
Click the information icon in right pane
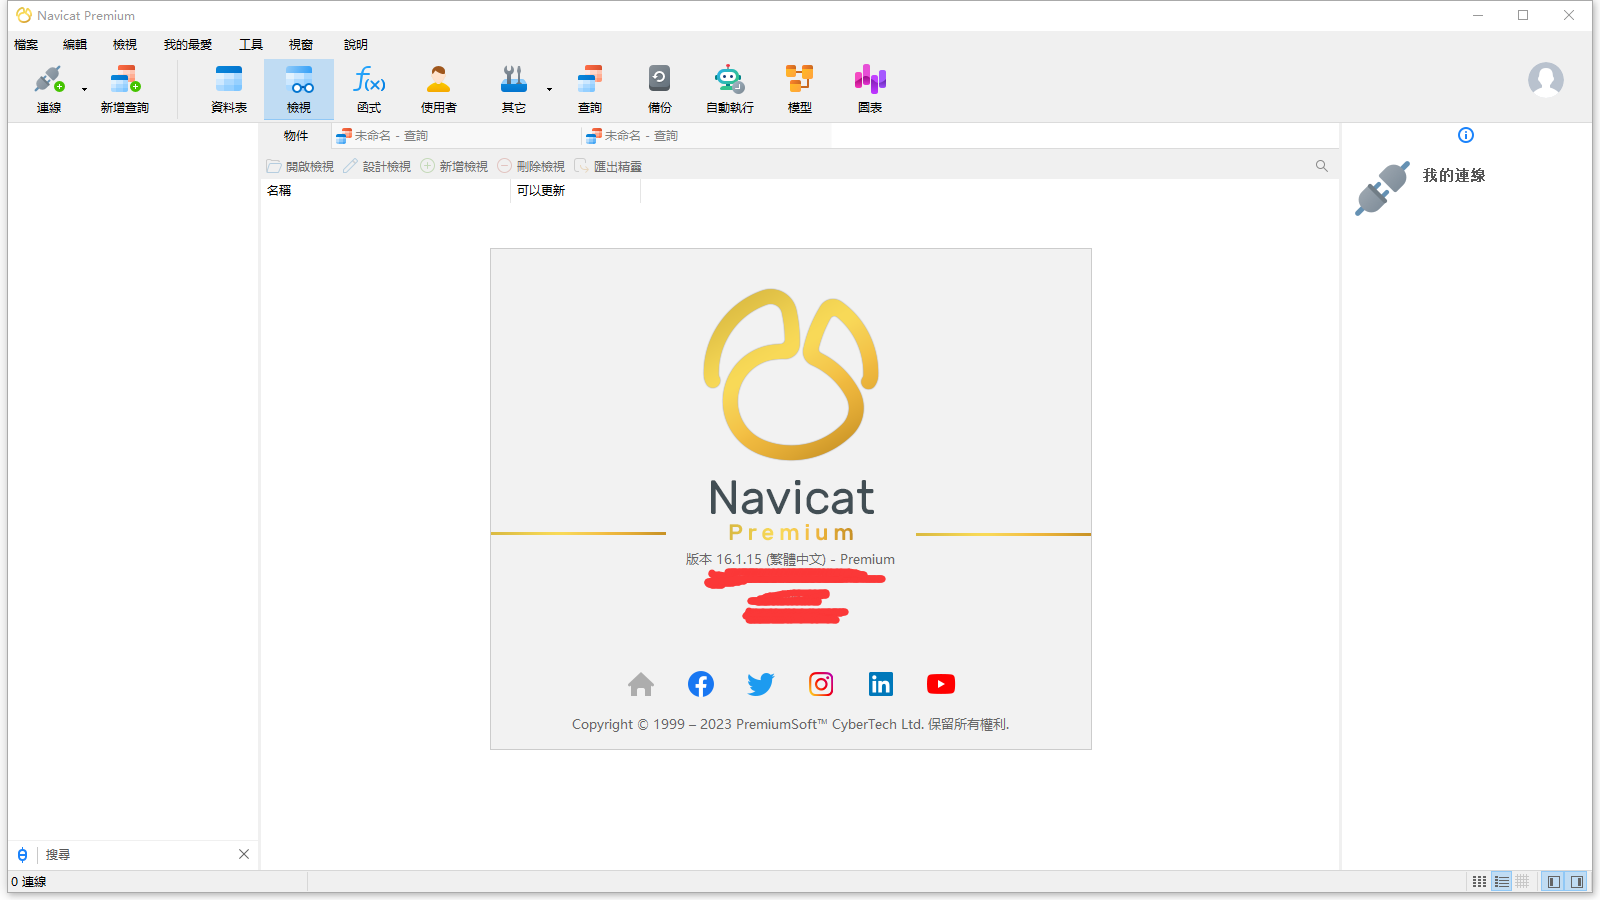[1466, 135]
